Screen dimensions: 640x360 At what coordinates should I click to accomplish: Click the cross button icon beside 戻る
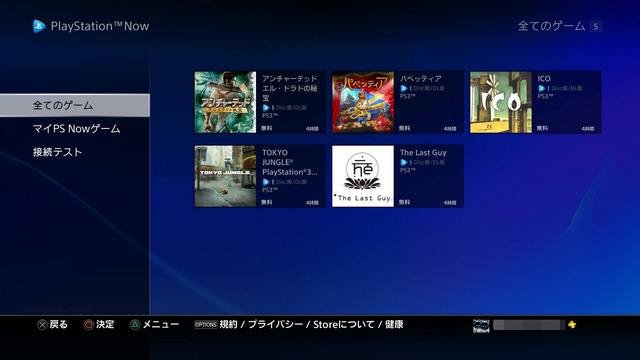coord(42,325)
